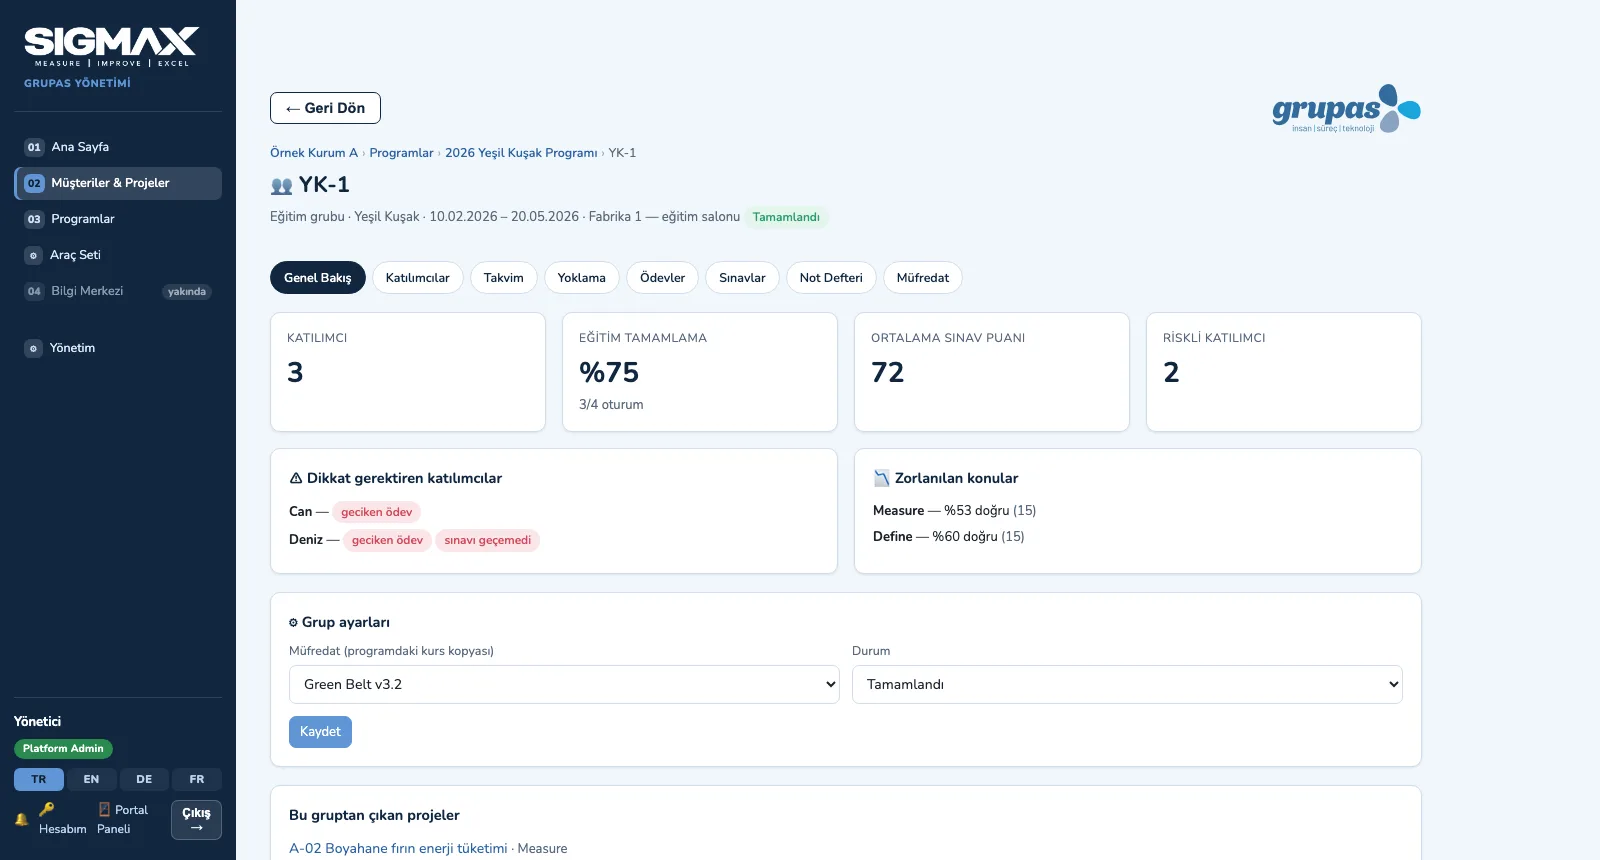Image resolution: width=1600 pixels, height=860 pixels.
Task: Open the notifications bell icon
Action: pos(21,819)
